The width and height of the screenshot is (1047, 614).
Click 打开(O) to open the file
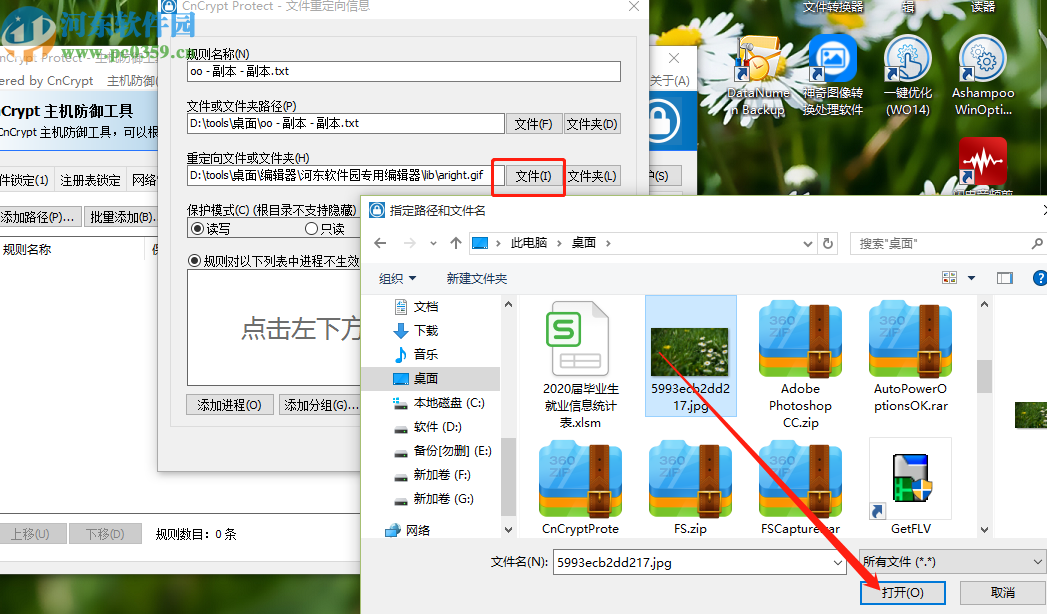click(902, 593)
